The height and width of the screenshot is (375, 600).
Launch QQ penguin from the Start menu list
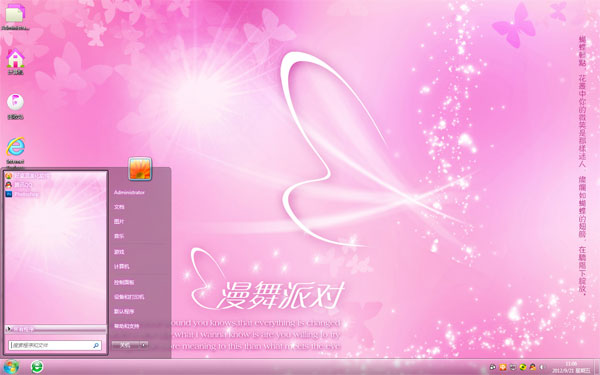(x=19, y=185)
